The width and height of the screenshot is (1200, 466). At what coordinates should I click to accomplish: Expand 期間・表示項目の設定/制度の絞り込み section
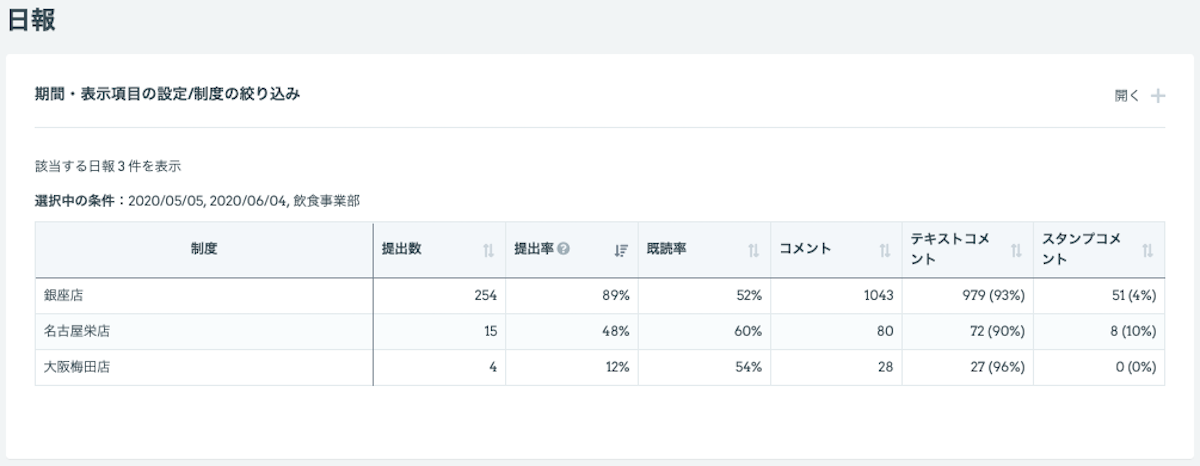point(168,95)
